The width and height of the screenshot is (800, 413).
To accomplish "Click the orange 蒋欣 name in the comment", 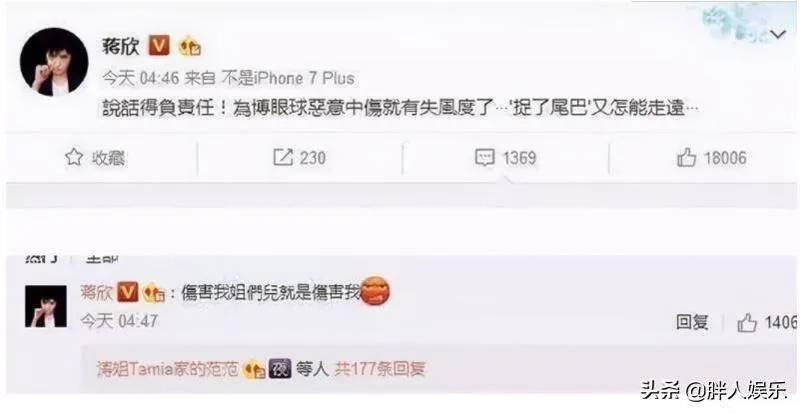I will 97,293.
